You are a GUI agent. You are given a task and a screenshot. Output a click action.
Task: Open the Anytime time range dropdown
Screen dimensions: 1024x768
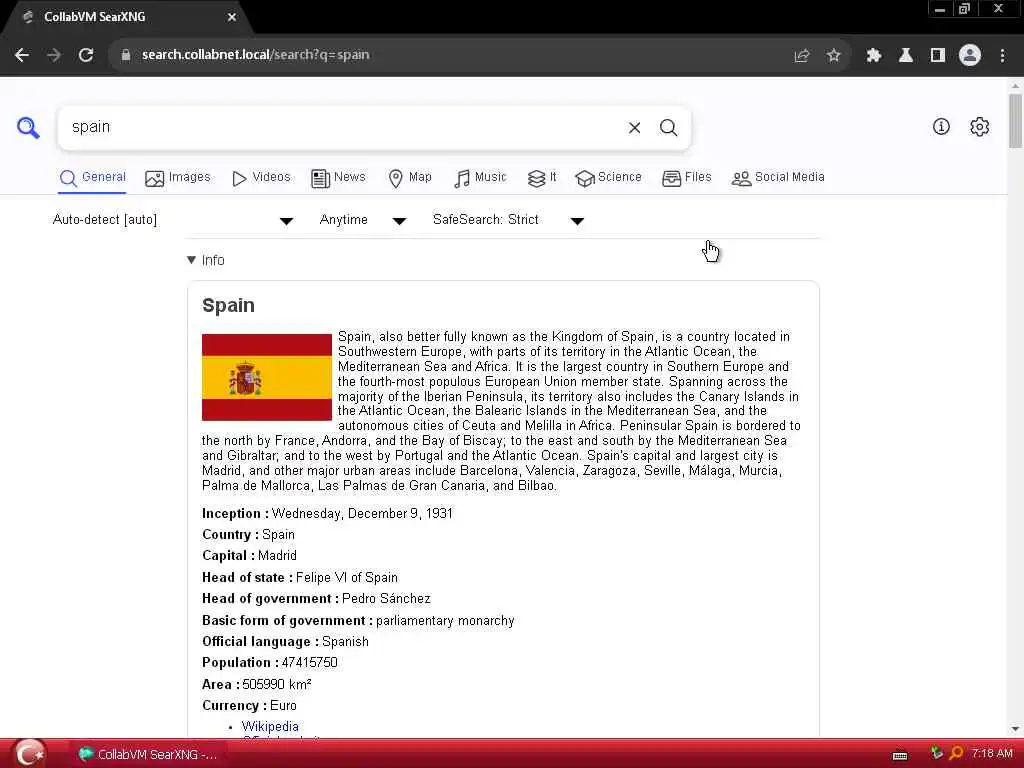(x=362, y=220)
